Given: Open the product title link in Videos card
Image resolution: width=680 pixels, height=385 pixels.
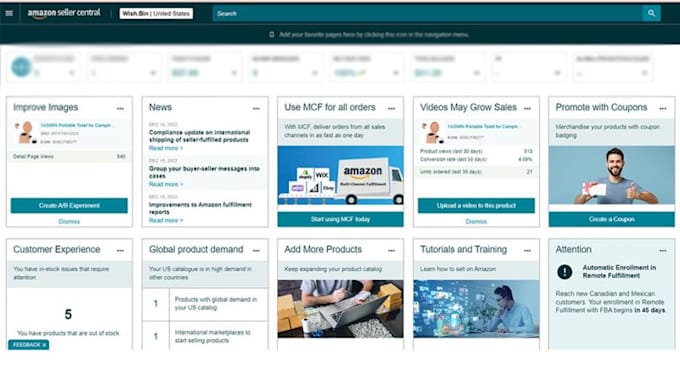Looking at the screenshot, I should pyautogui.click(x=483, y=127).
